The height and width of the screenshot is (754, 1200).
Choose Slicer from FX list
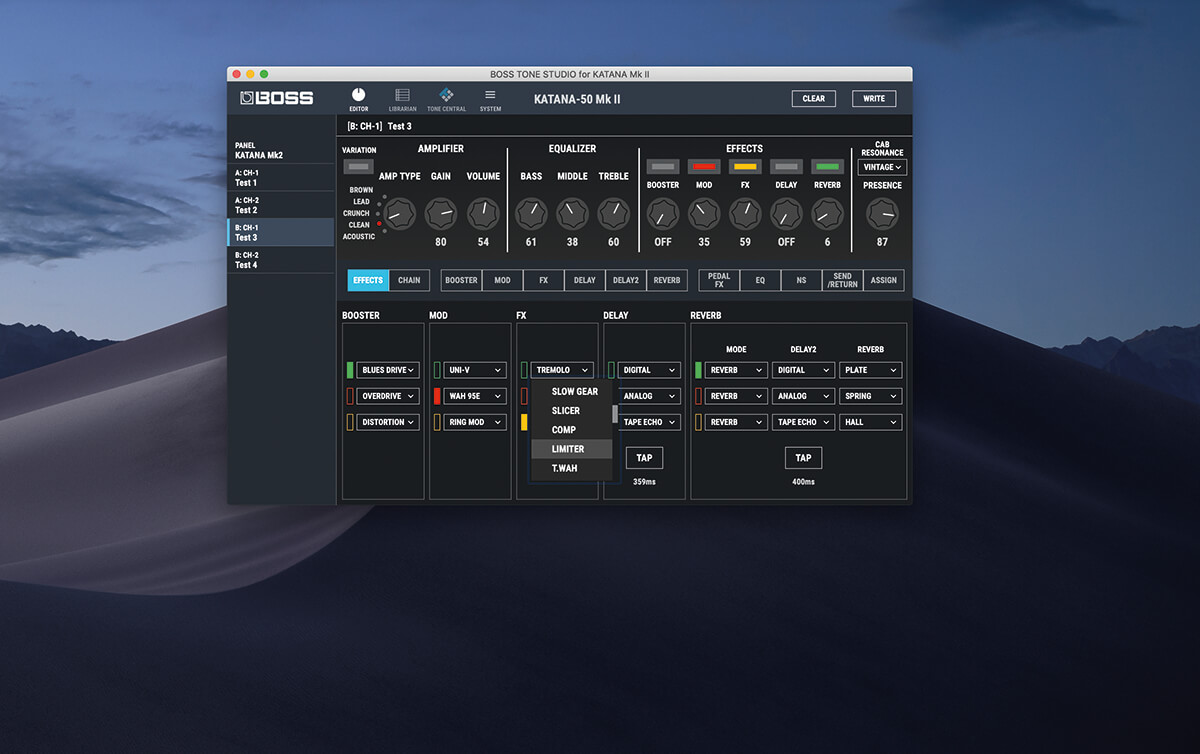pos(571,411)
